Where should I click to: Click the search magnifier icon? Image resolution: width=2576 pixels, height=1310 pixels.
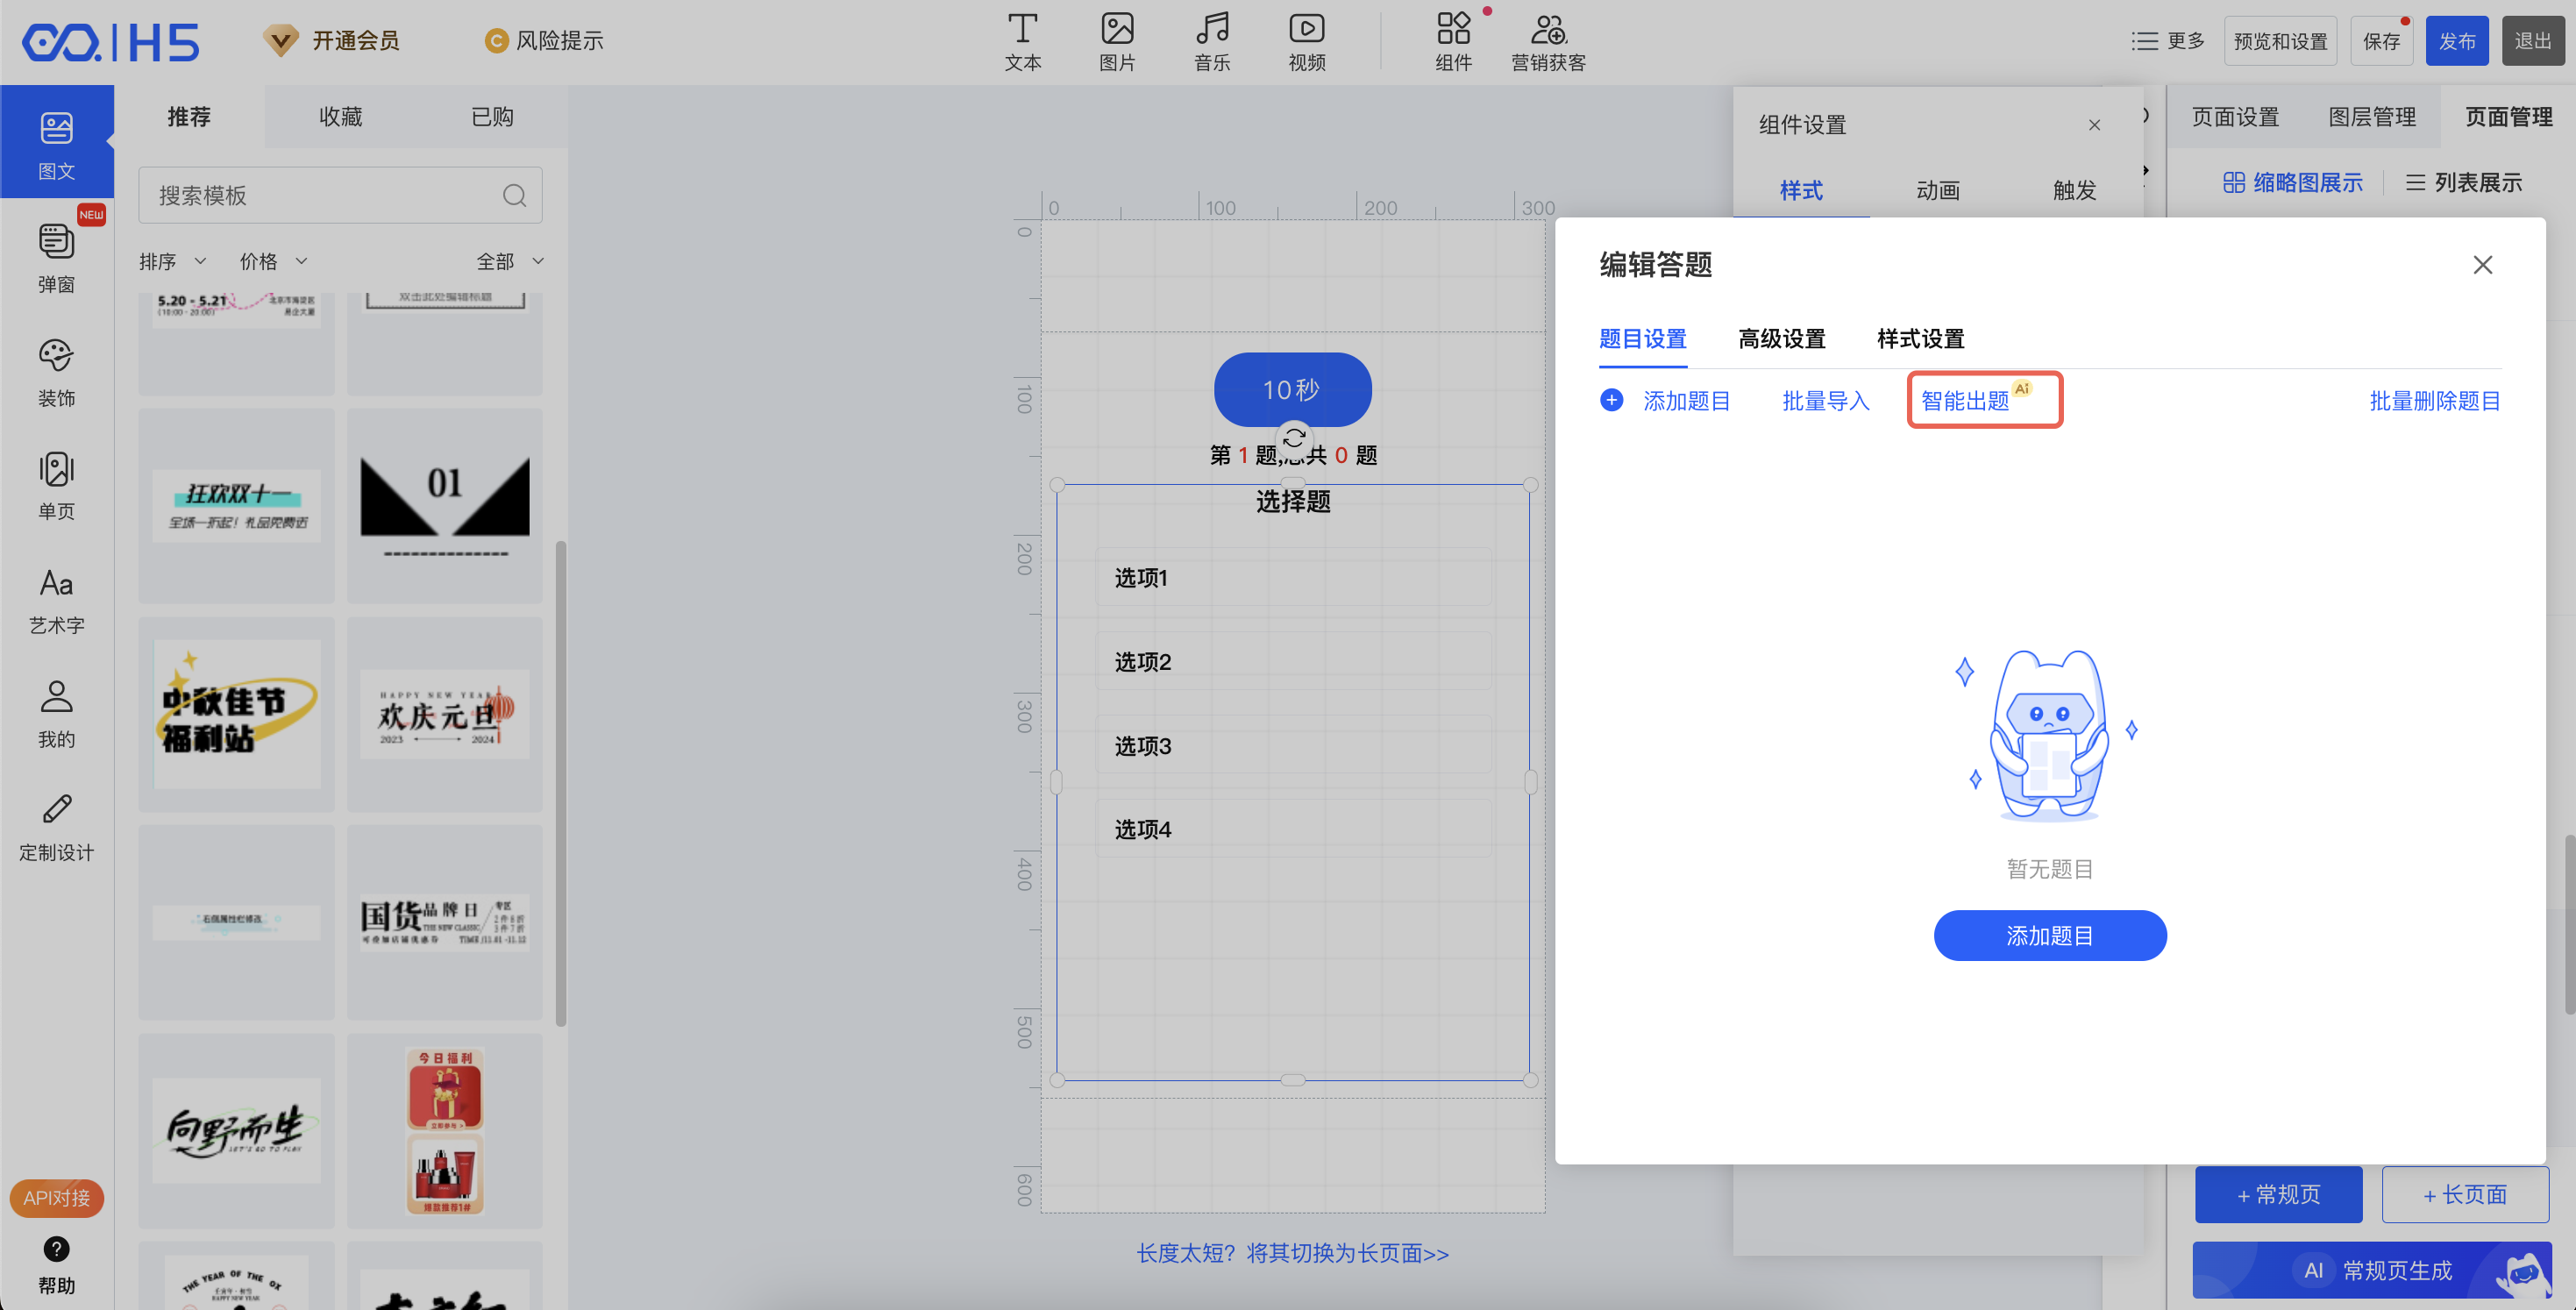point(514,195)
